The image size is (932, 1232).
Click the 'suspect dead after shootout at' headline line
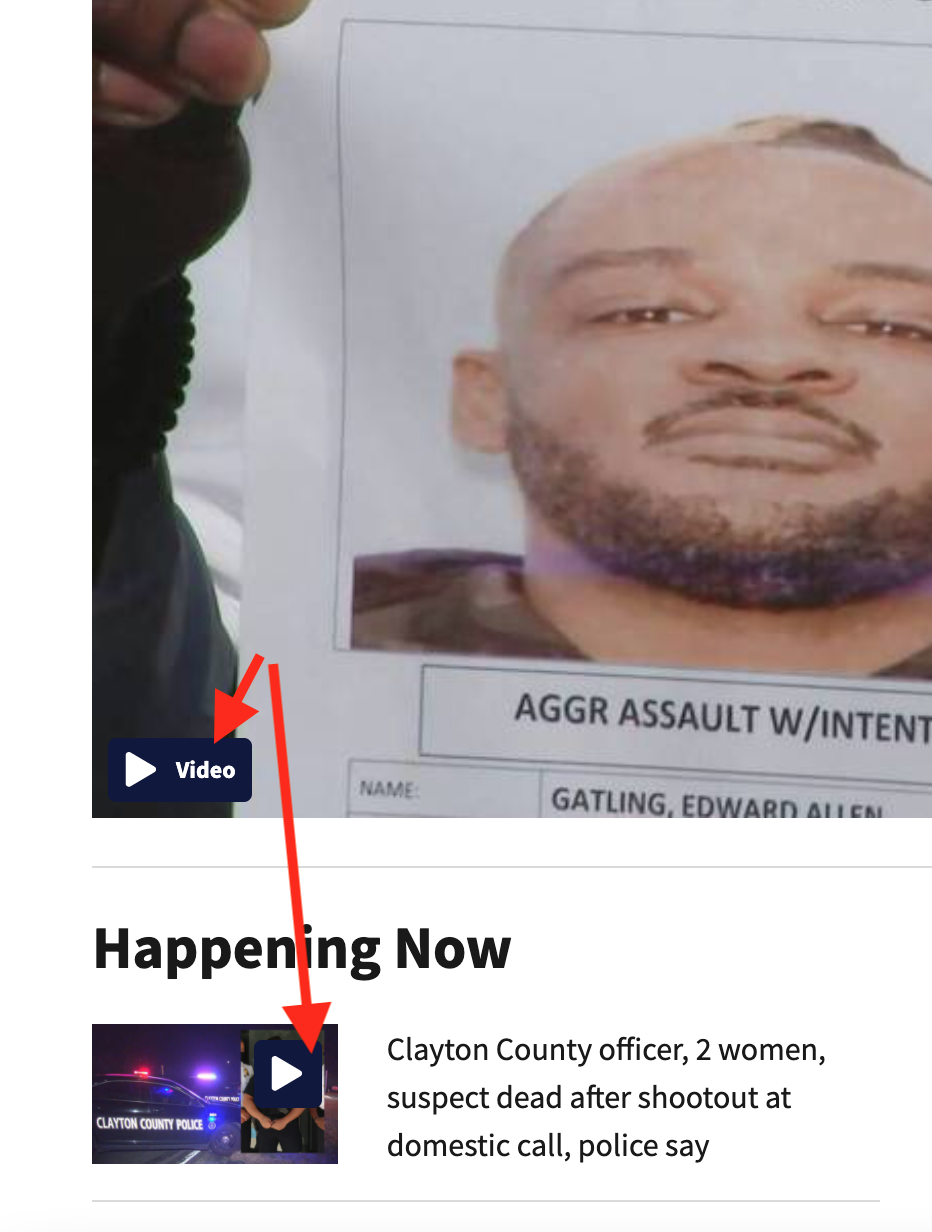point(589,1098)
